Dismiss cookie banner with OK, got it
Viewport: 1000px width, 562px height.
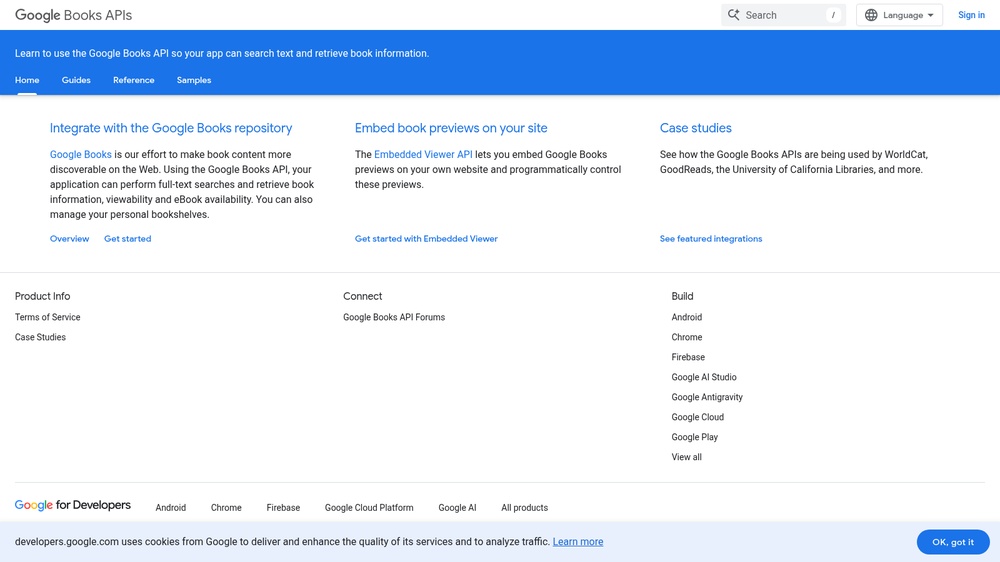point(953,542)
